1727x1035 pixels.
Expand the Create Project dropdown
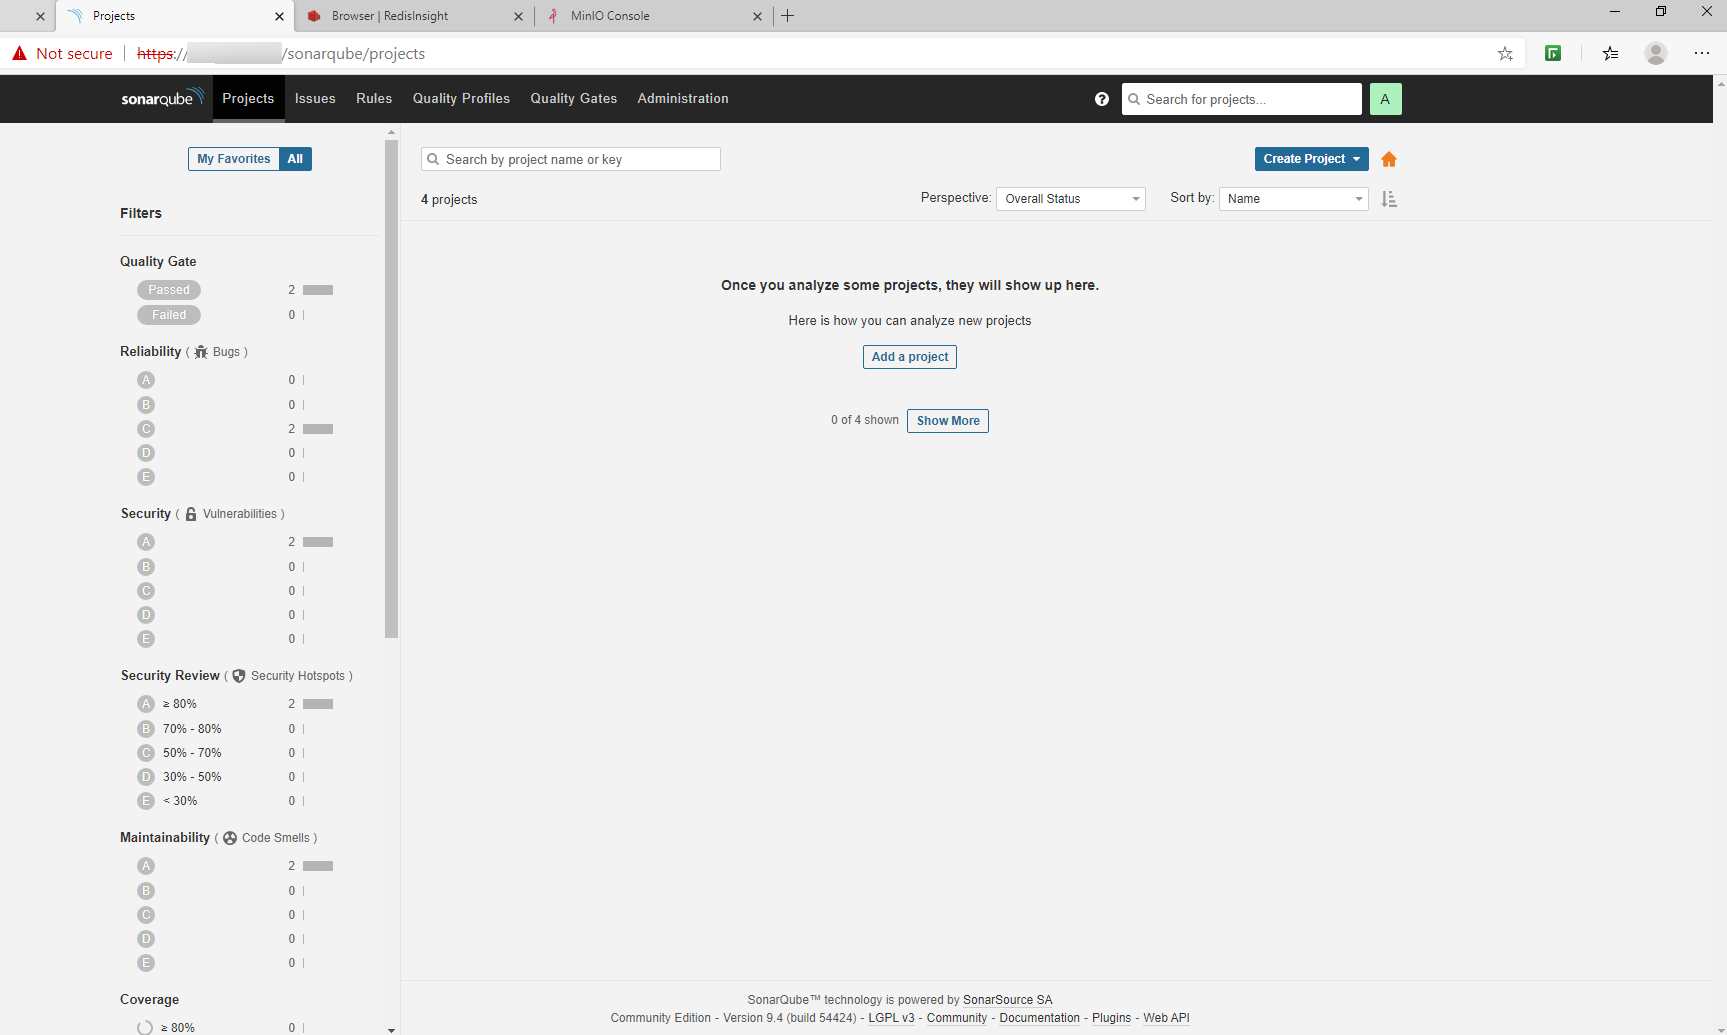pos(1312,159)
